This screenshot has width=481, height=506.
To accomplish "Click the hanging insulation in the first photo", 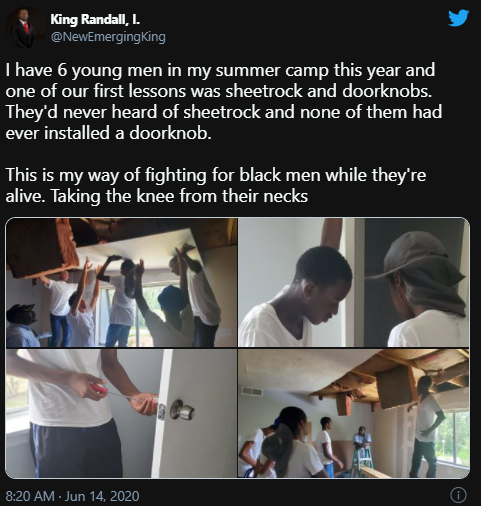I will (x=43, y=248).
